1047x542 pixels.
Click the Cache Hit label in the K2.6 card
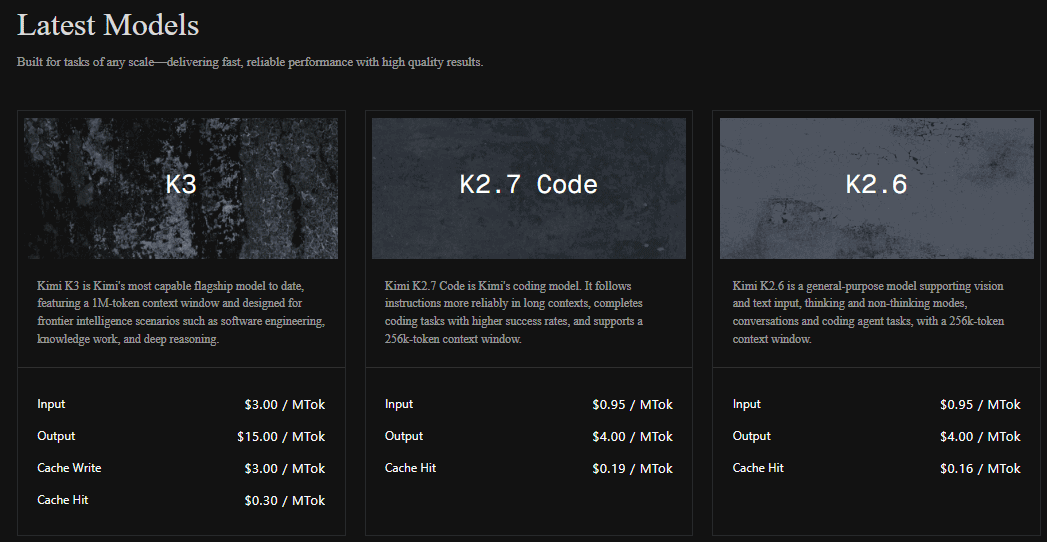pyautogui.click(x=759, y=468)
